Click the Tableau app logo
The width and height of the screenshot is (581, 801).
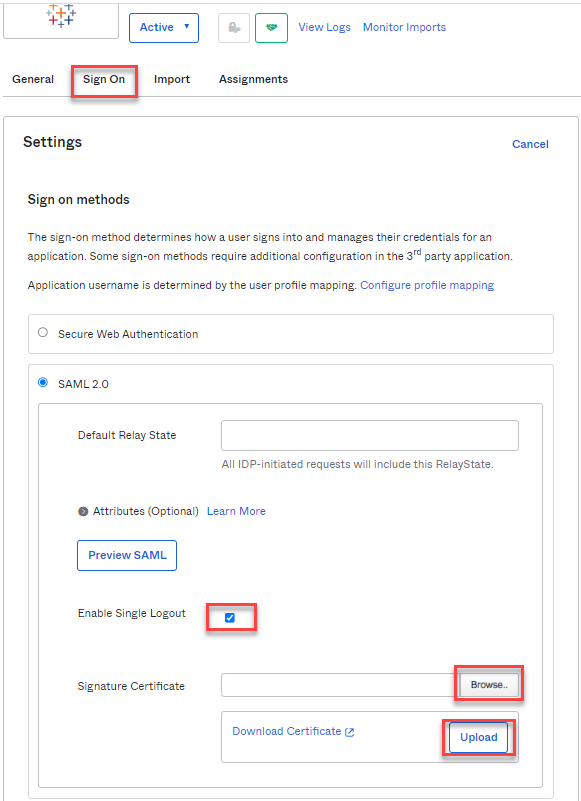point(61,15)
